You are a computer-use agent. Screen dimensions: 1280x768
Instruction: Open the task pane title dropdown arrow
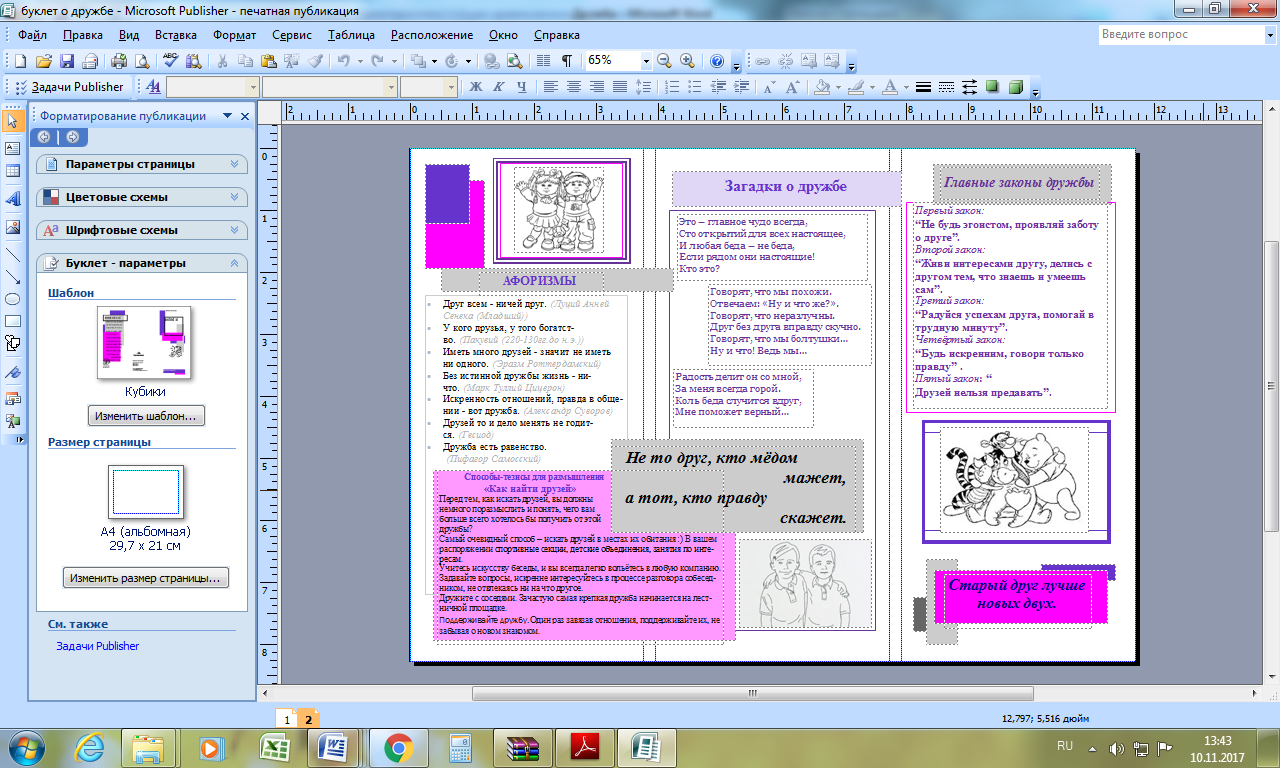(x=228, y=116)
